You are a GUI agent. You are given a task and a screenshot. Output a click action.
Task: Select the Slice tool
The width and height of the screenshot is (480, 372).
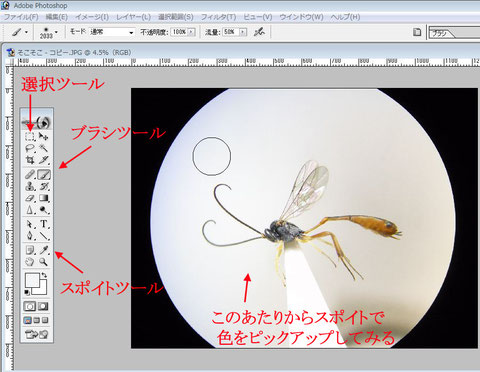44,160
